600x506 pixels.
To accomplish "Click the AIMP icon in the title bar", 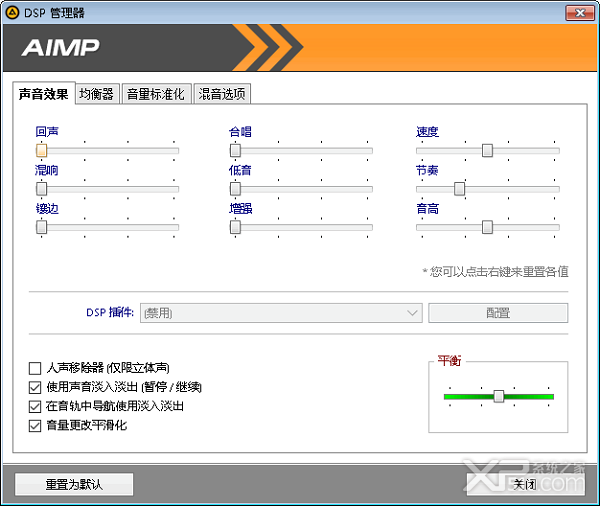I will pyautogui.click(x=12, y=13).
